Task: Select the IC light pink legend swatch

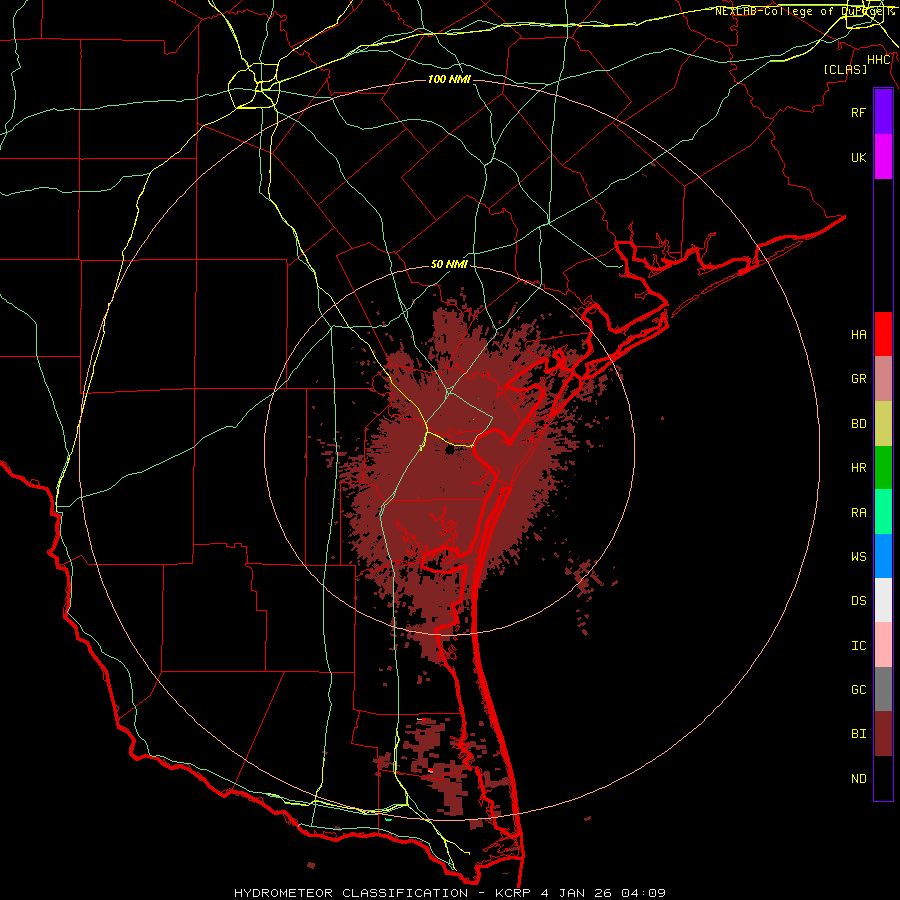Action: tap(883, 645)
